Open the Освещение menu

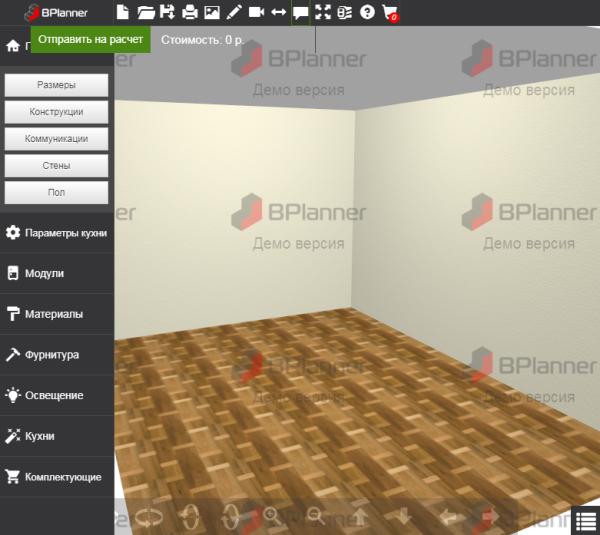[x=57, y=395]
